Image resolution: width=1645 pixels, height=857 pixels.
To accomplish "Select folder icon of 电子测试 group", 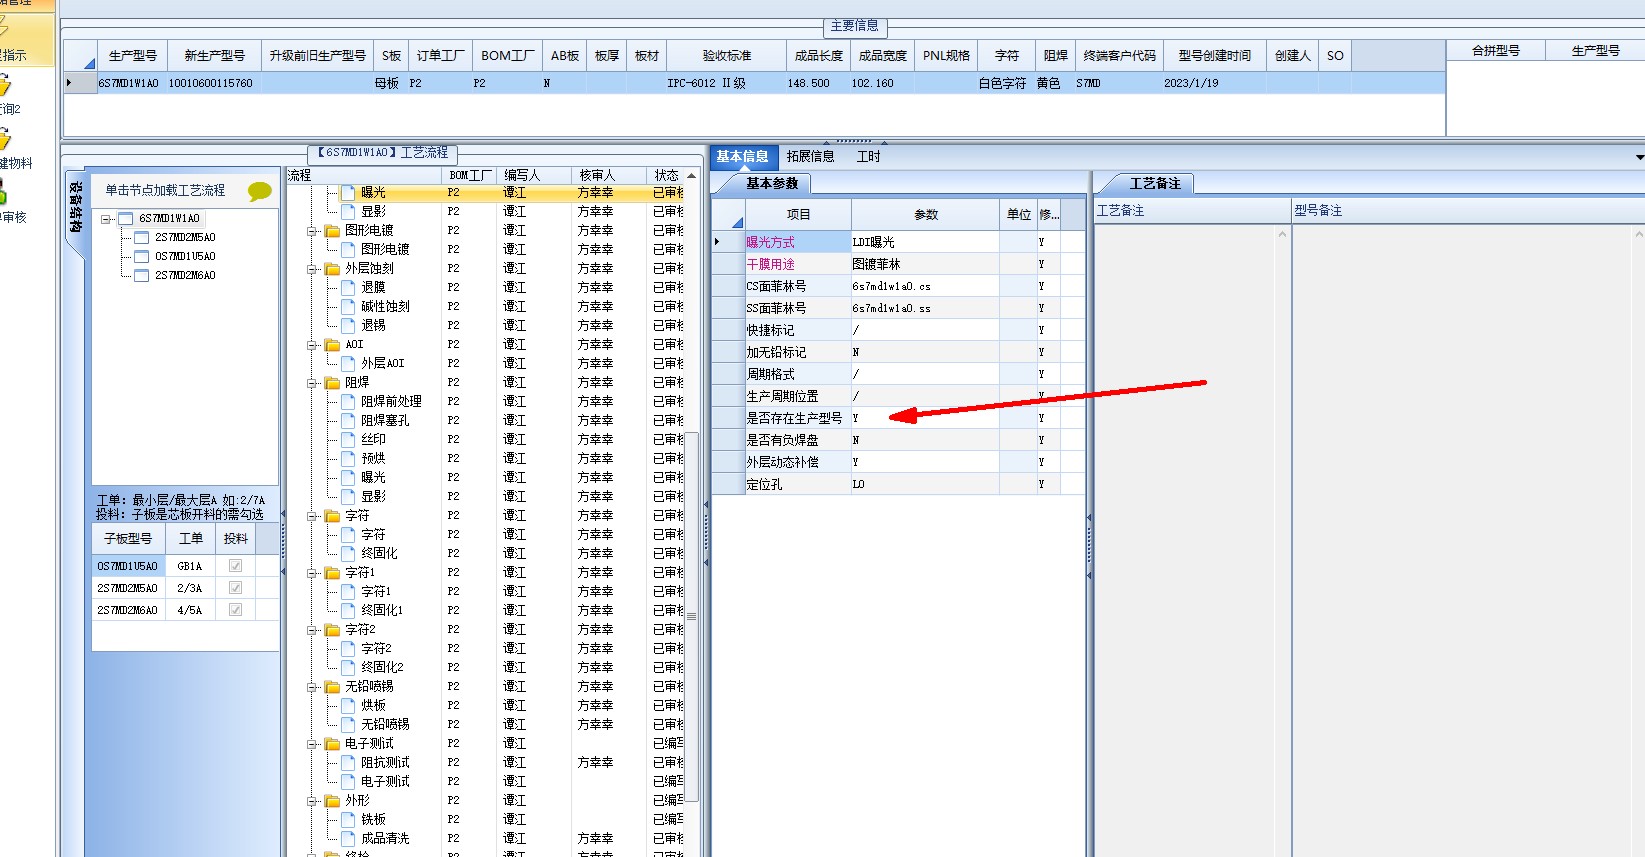I will pos(333,744).
